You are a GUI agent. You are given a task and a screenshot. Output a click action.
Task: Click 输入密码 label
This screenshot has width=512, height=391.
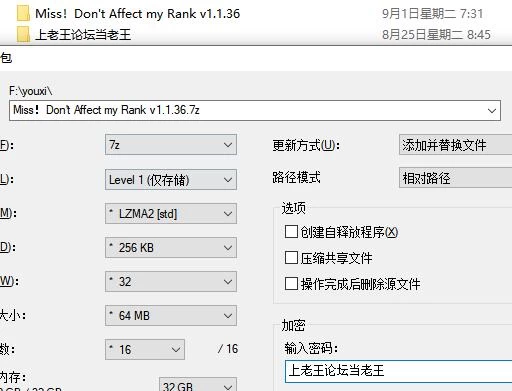tap(311, 348)
